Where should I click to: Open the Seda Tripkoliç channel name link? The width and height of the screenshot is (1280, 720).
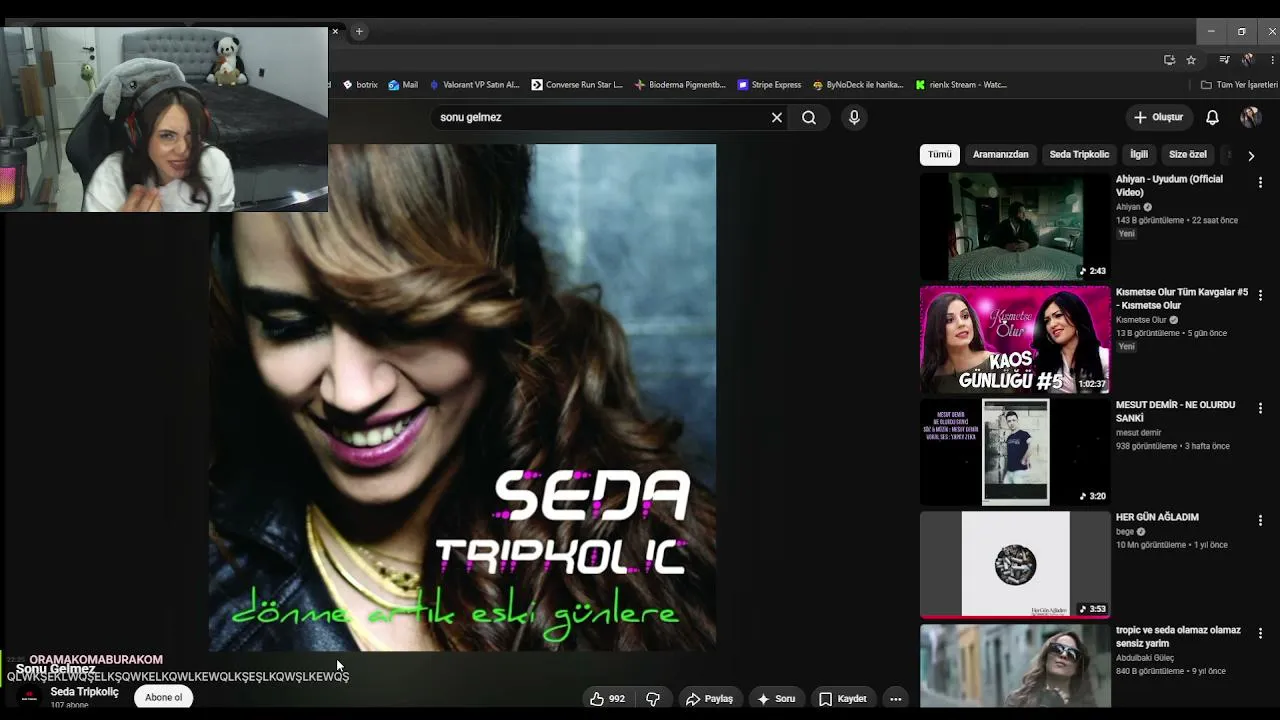click(84, 692)
